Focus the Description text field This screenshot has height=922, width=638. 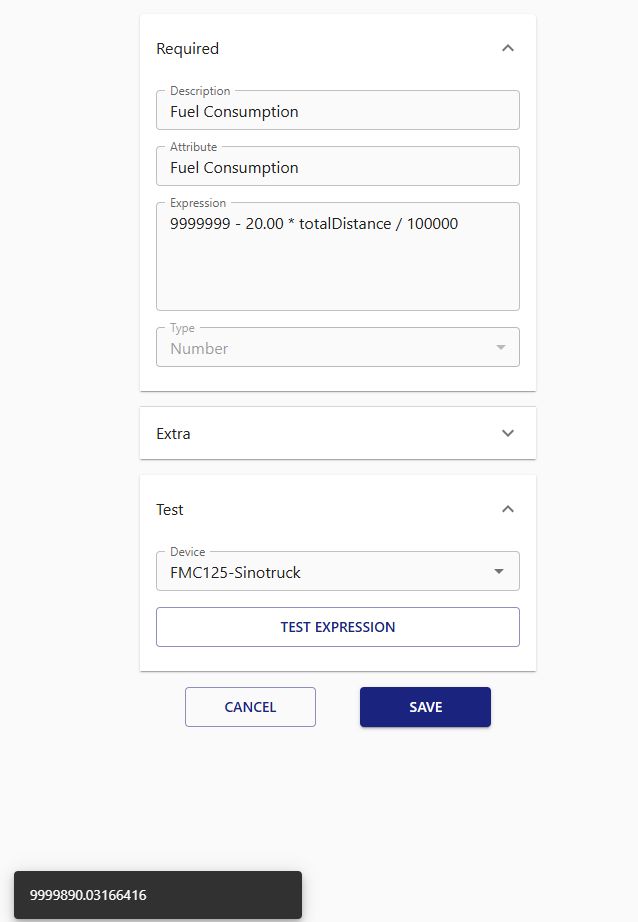(x=338, y=112)
